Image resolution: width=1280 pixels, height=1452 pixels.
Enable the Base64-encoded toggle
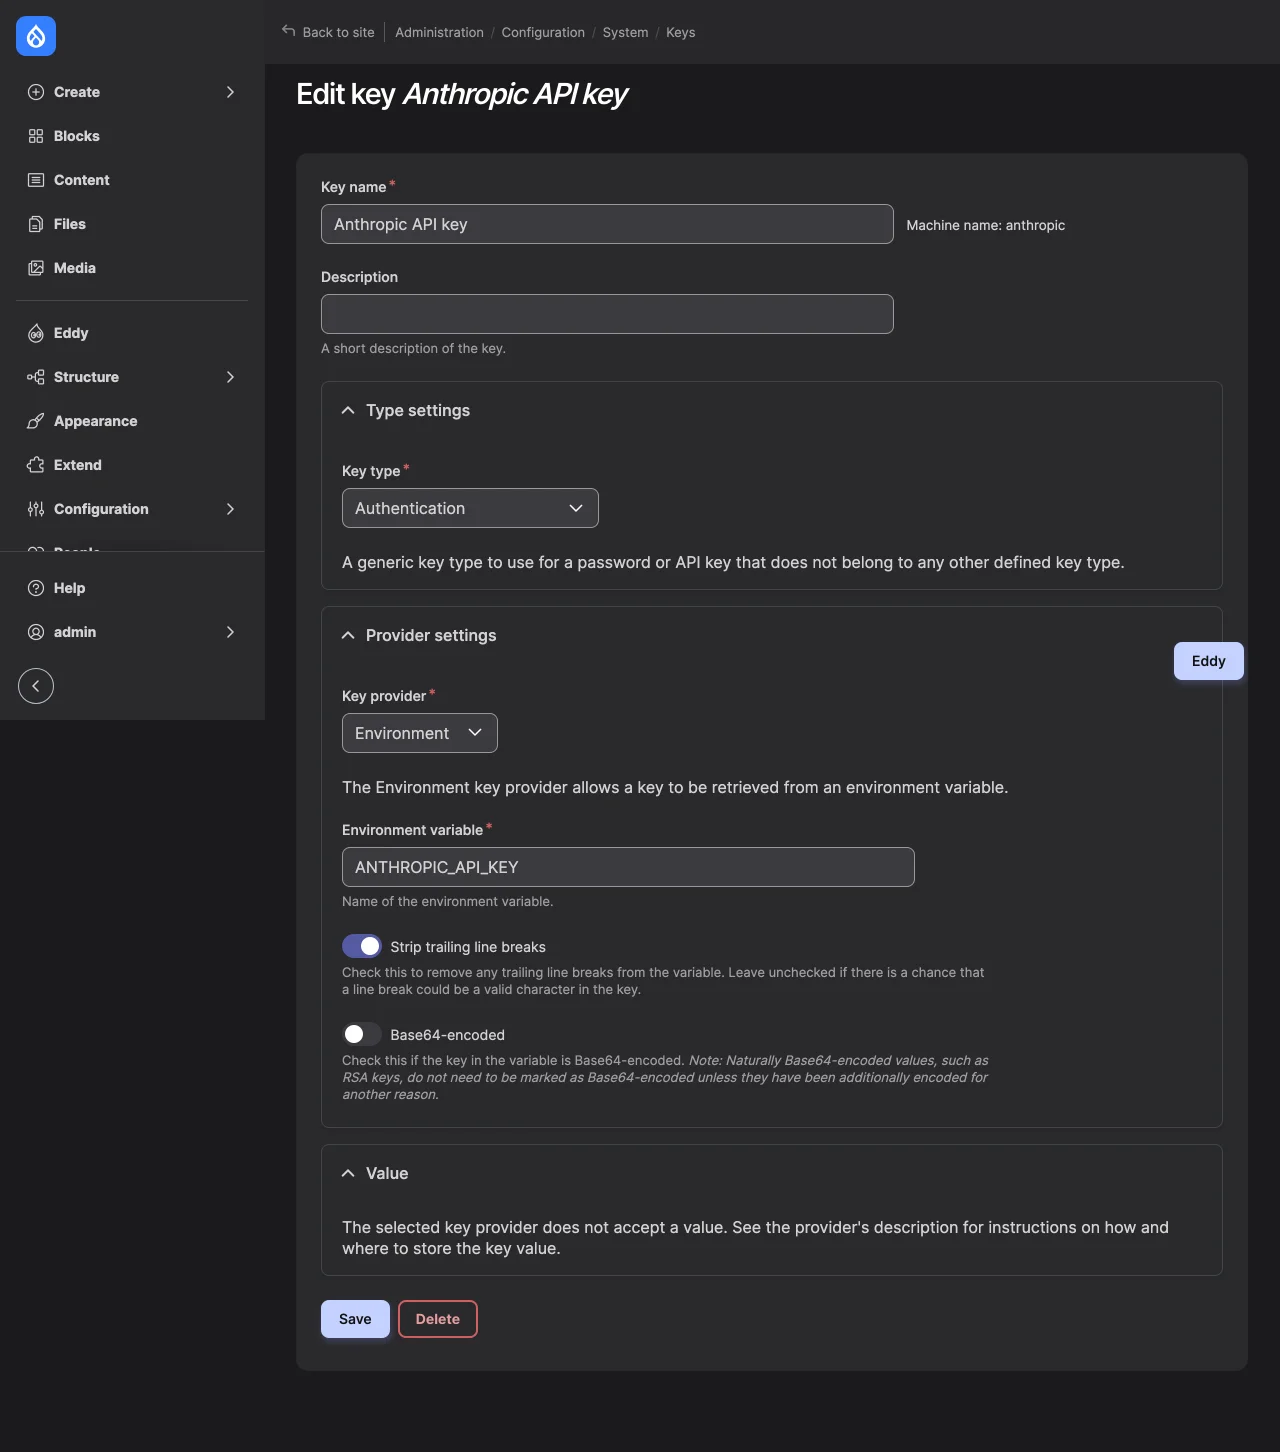362,1034
